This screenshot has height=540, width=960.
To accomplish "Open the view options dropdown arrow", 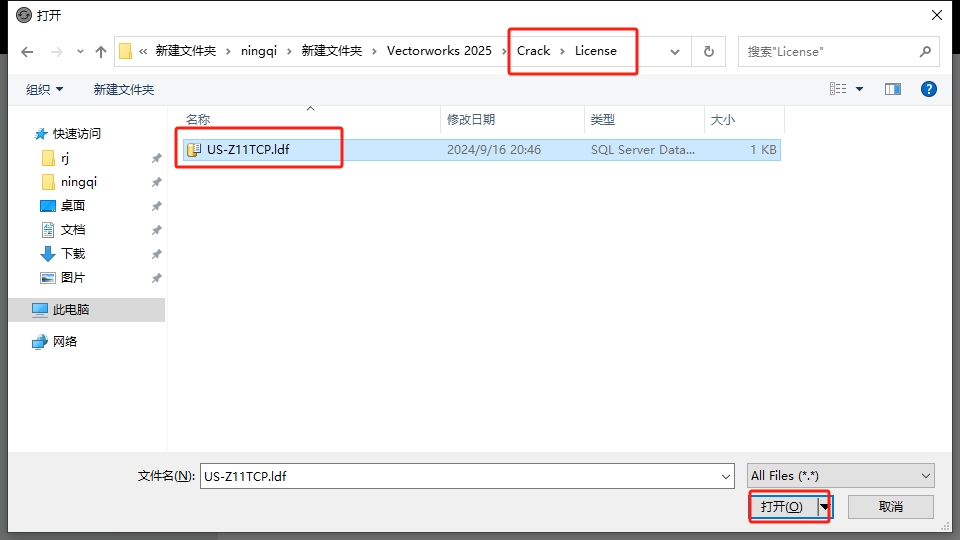I will tap(860, 89).
